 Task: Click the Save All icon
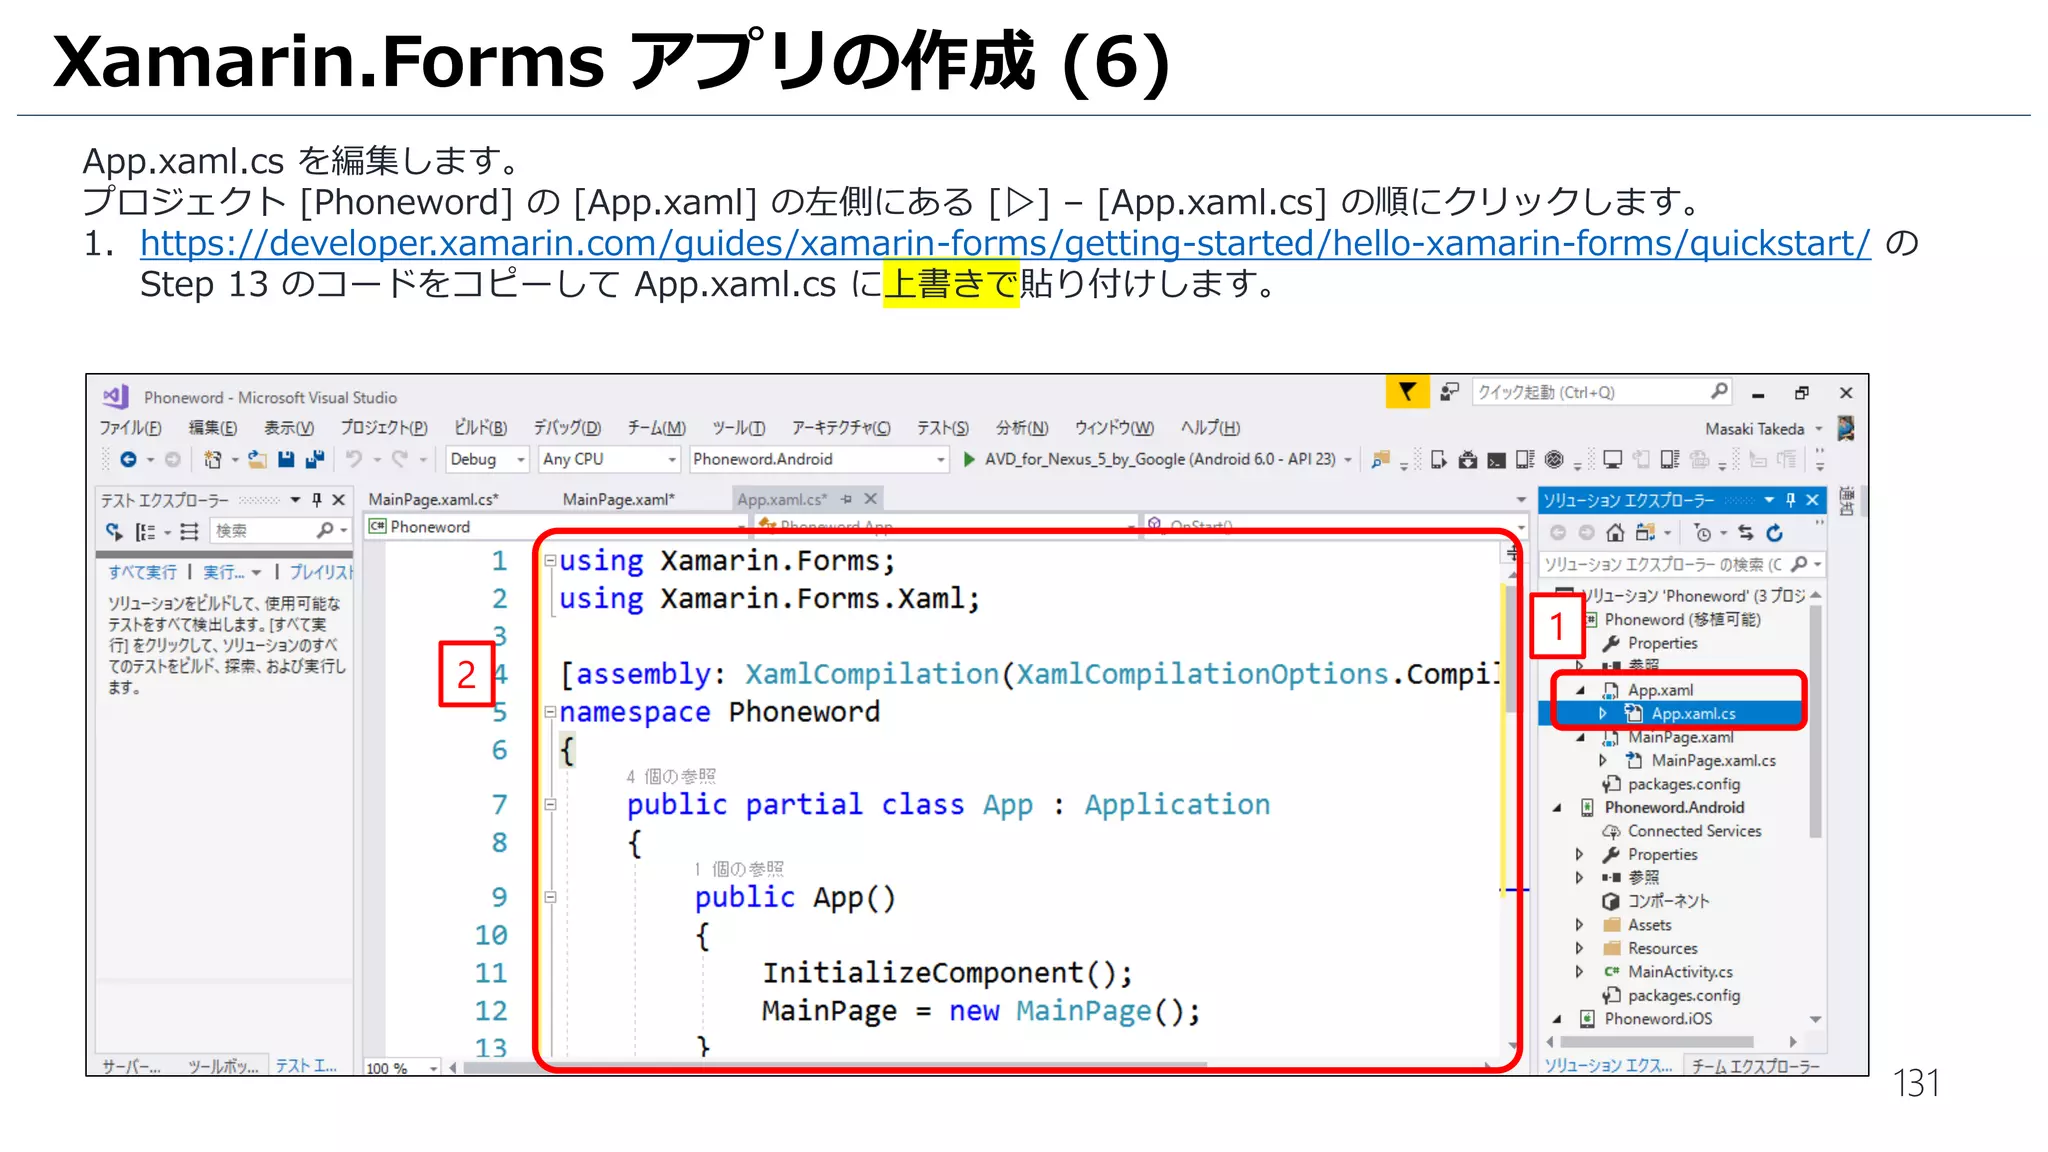point(315,459)
